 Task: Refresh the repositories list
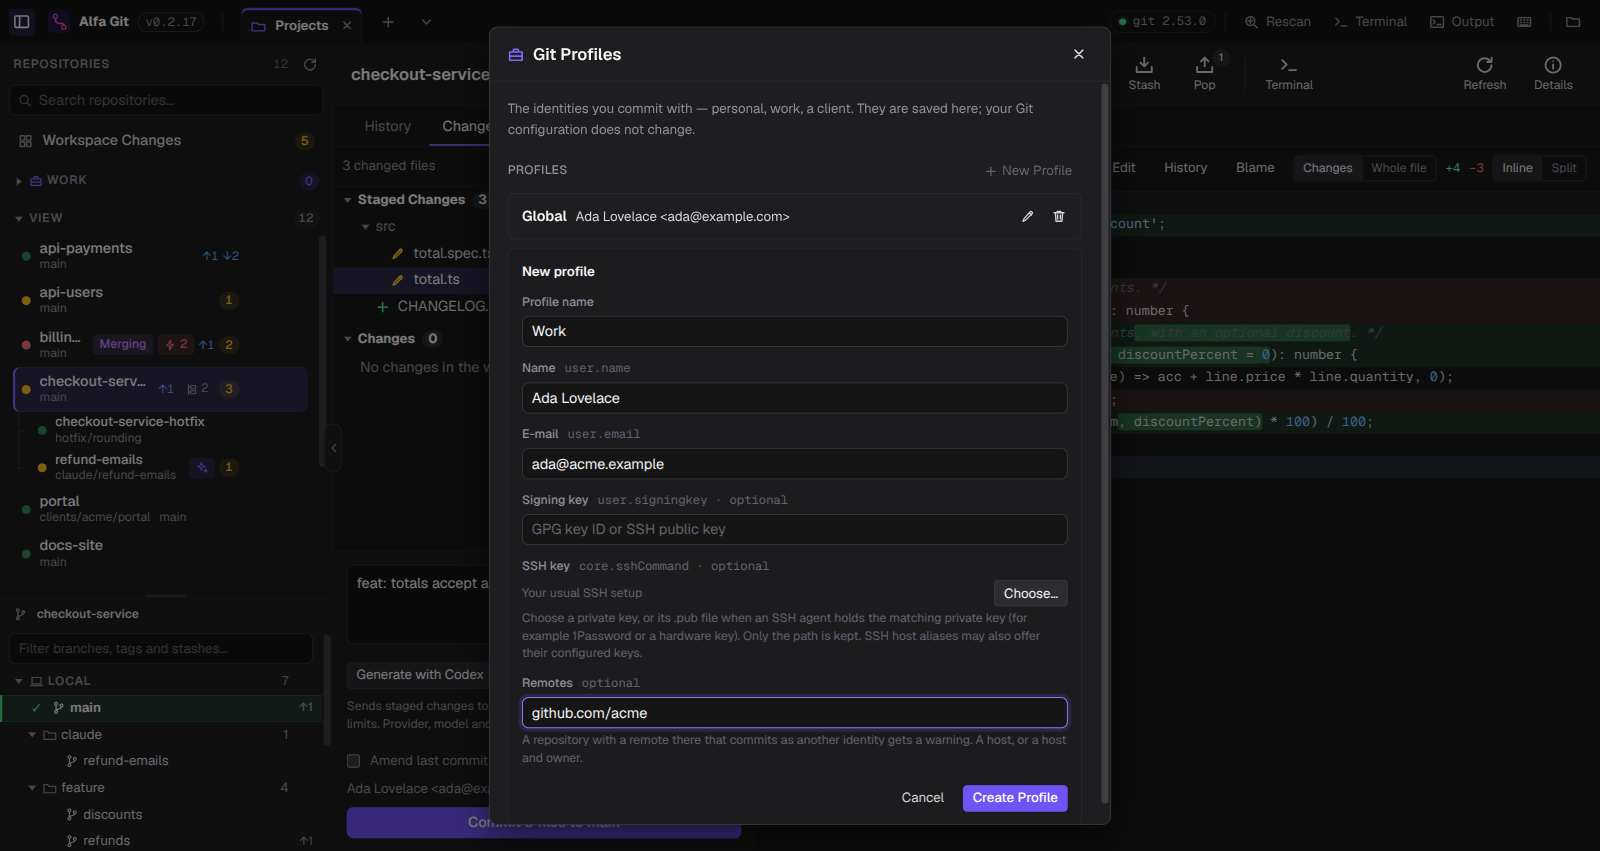(x=310, y=64)
